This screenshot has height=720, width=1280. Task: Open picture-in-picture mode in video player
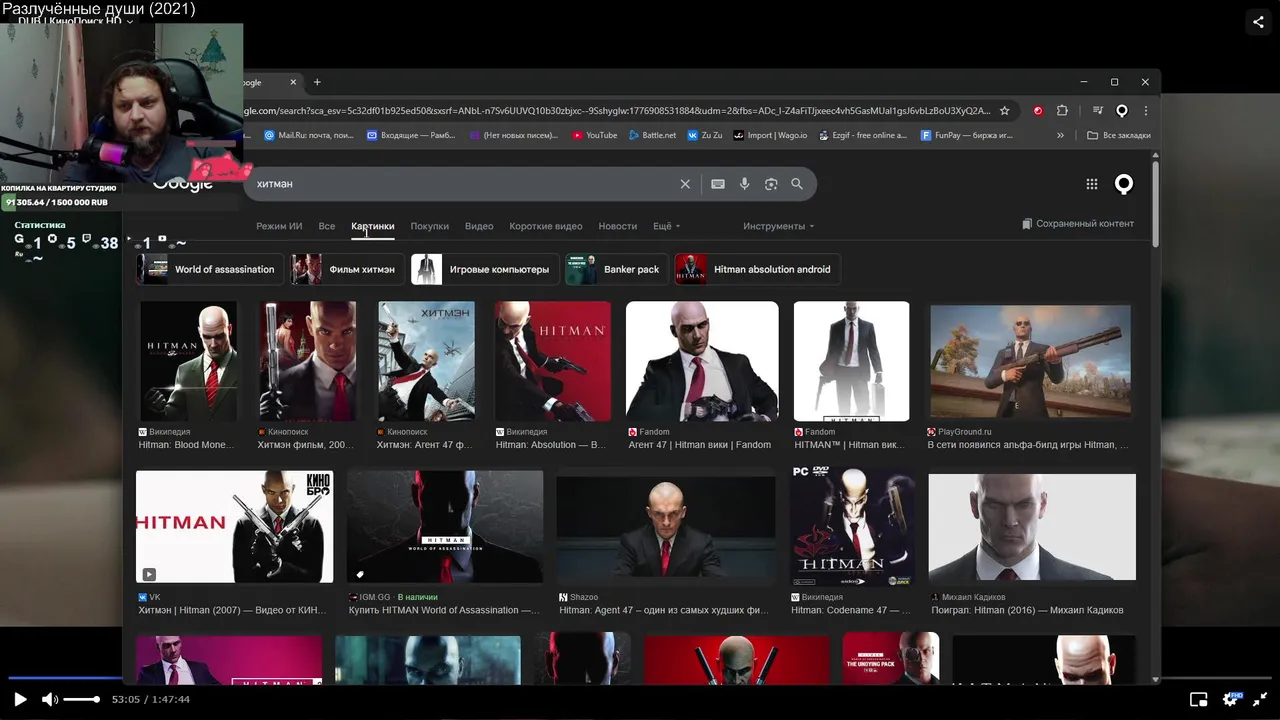pos(1198,699)
